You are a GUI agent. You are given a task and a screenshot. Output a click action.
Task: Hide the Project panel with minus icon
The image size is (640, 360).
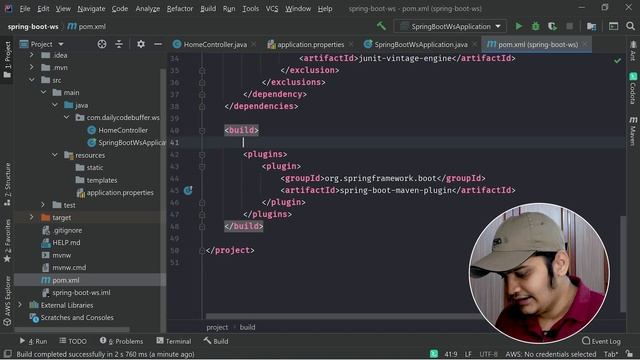tap(158, 44)
